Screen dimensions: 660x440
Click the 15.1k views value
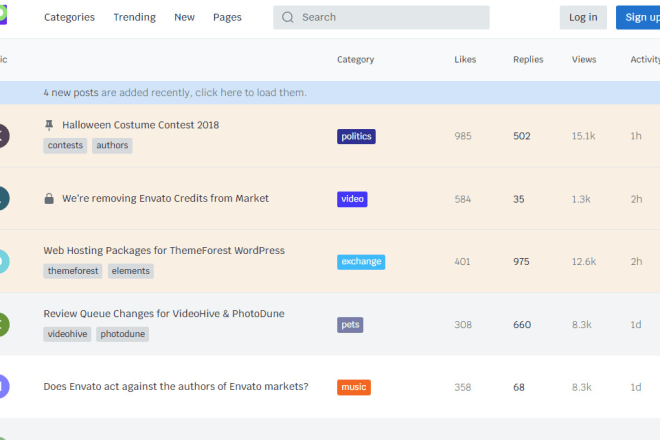tap(583, 136)
